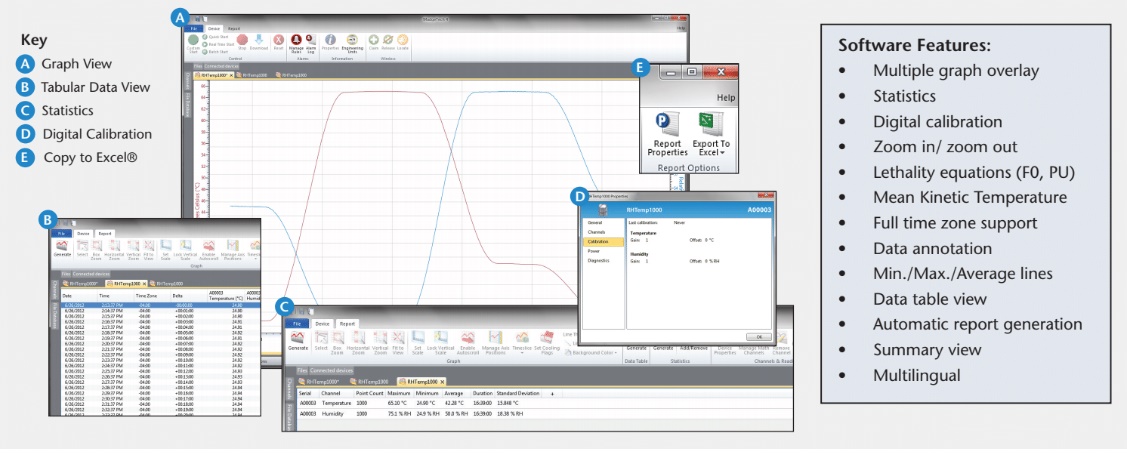Open the File menu in tabular window
1127x465 pixels.
click(61, 232)
